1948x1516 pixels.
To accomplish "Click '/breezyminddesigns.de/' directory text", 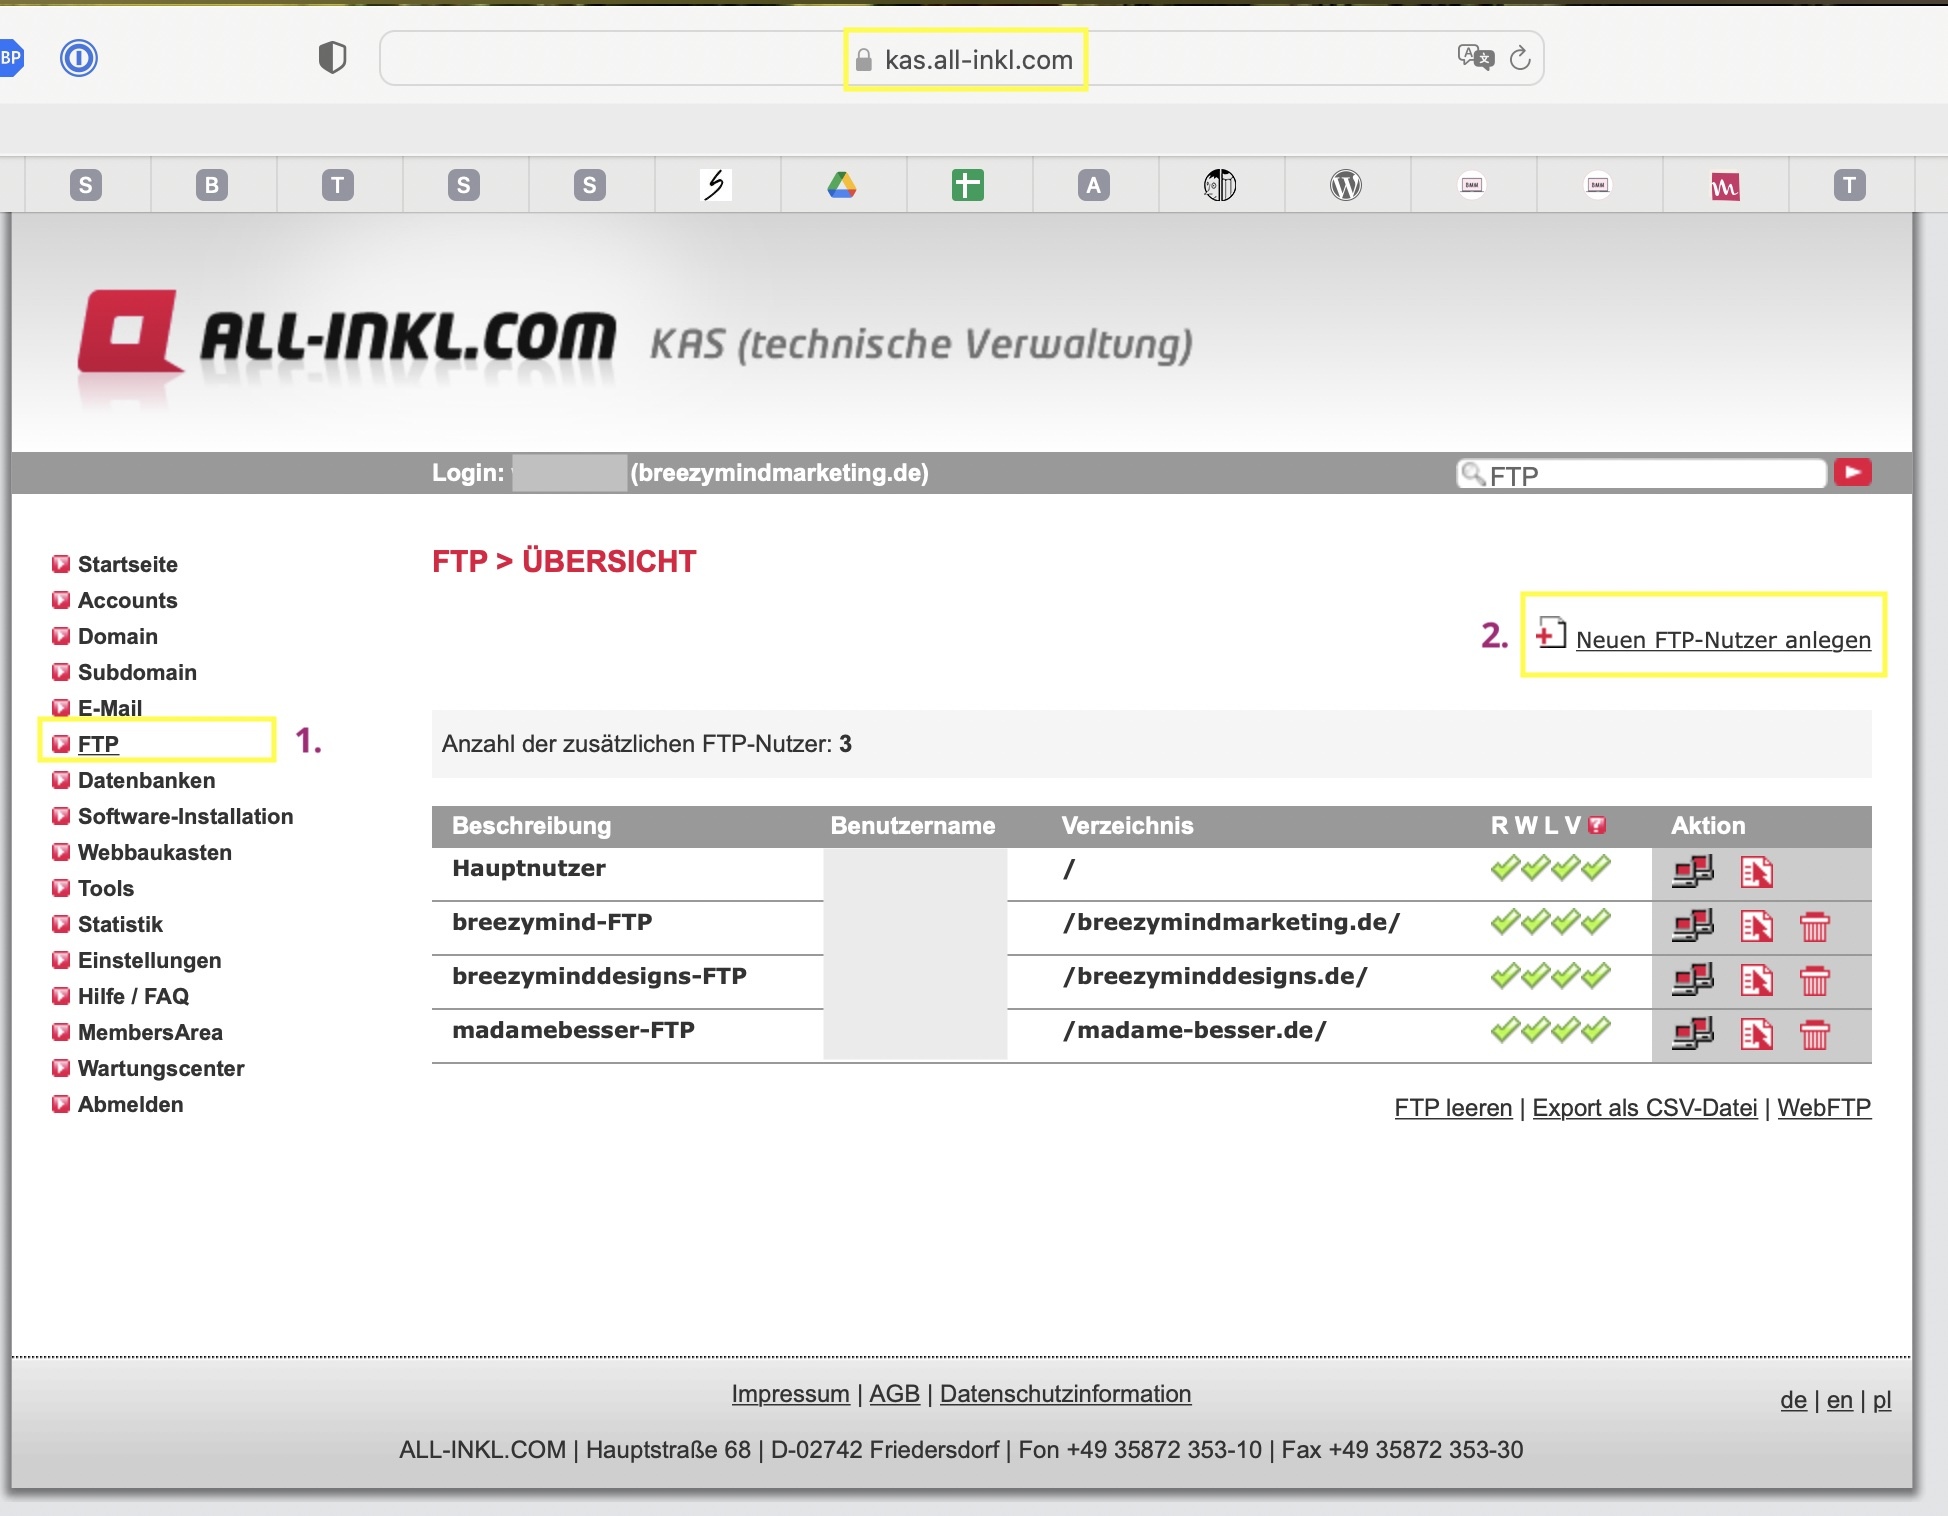I will point(1215,976).
